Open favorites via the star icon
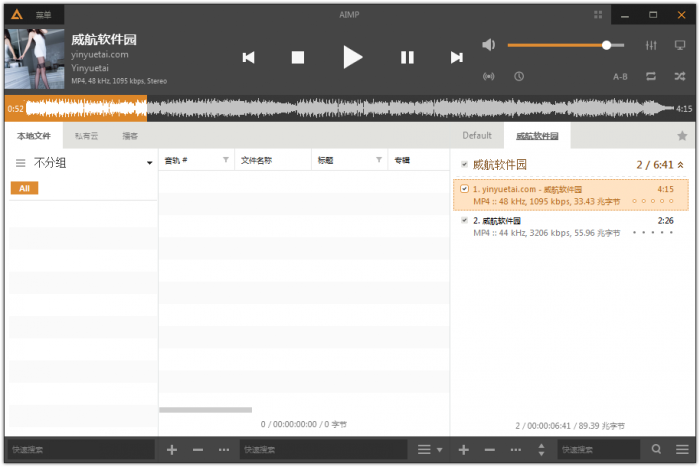Screen dimensions: 700x467 pos(682,136)
